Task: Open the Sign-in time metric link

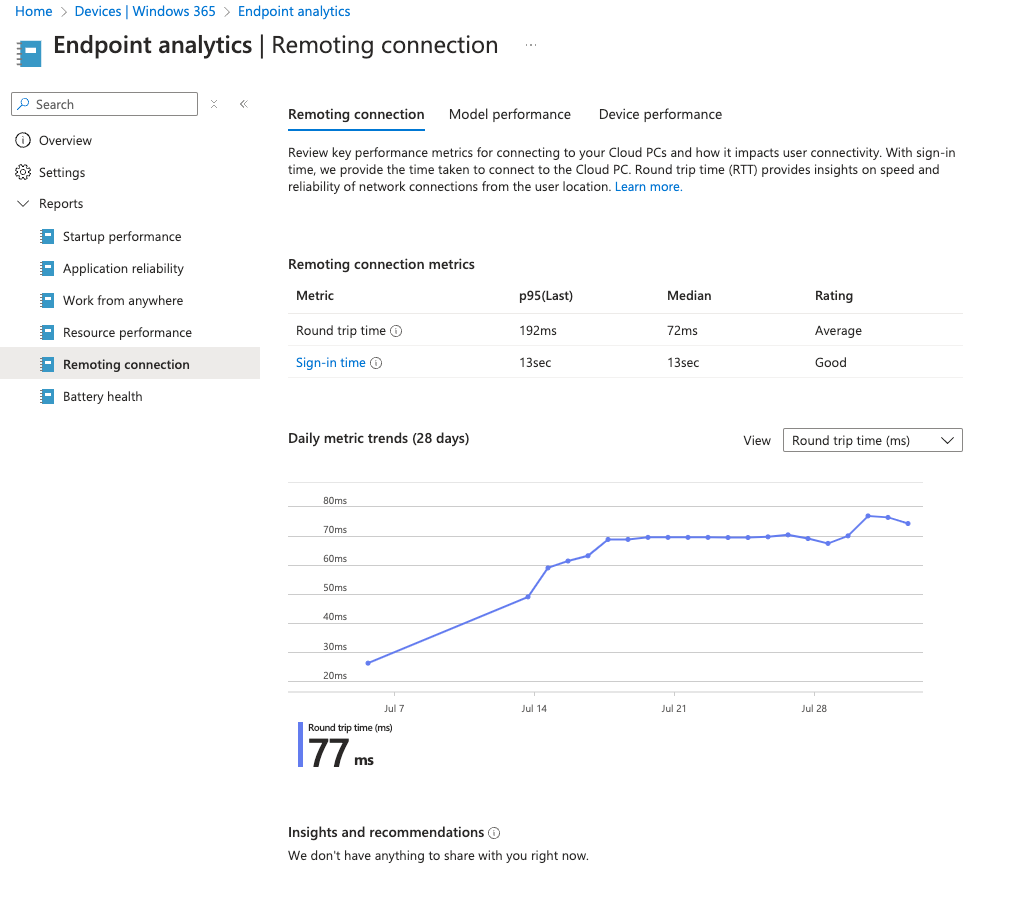Action: 331,363
